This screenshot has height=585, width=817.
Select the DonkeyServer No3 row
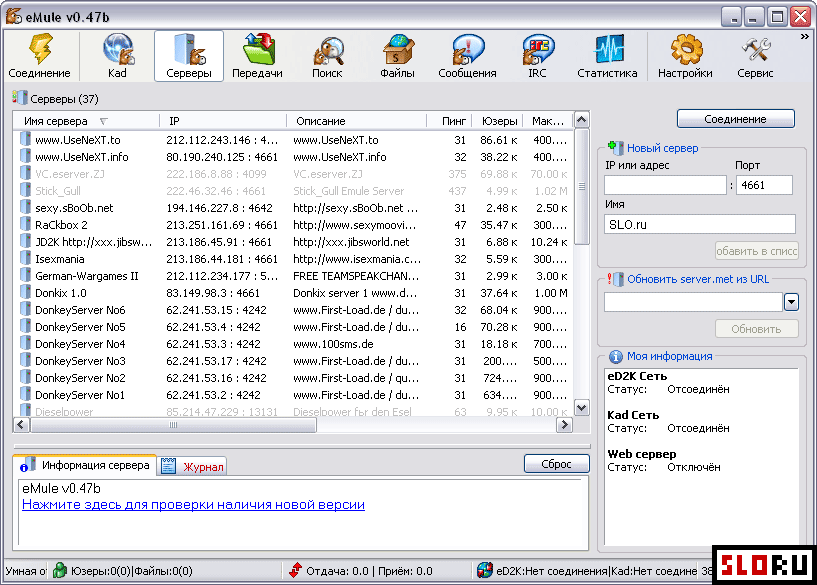click(293, 360)
